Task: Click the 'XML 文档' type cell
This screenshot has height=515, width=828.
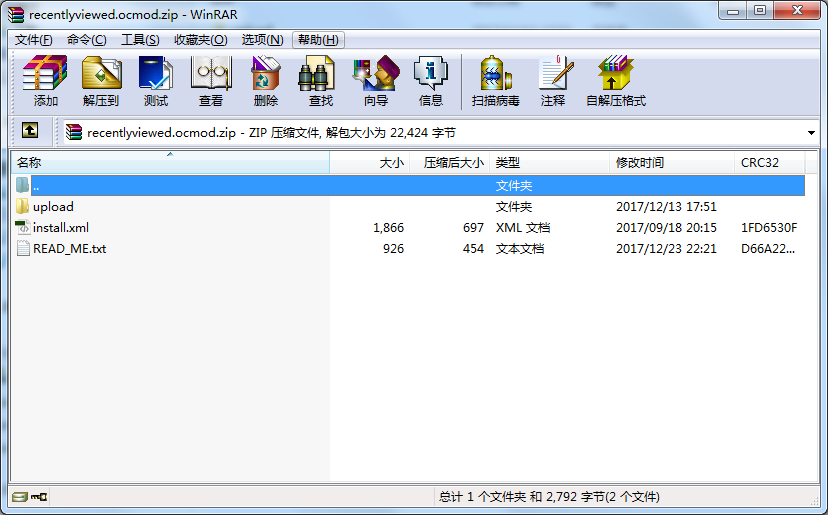Action: 523,228
